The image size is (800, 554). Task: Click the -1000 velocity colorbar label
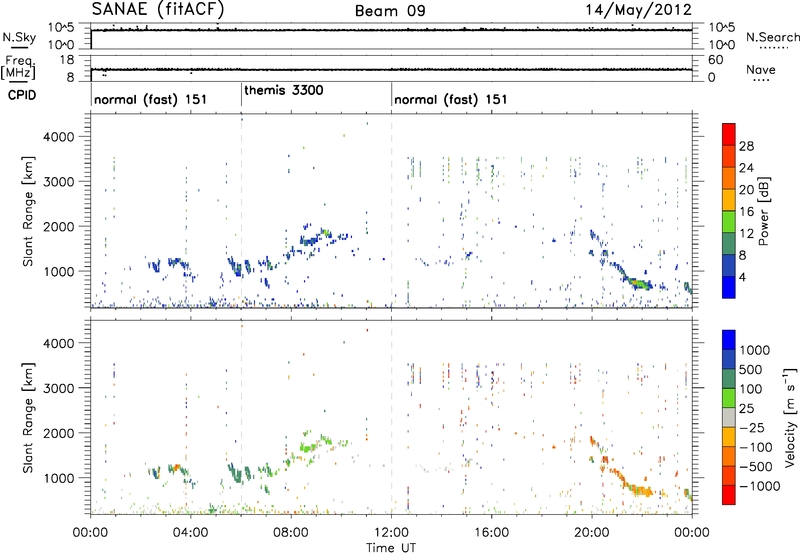click(x=759, y=486)
